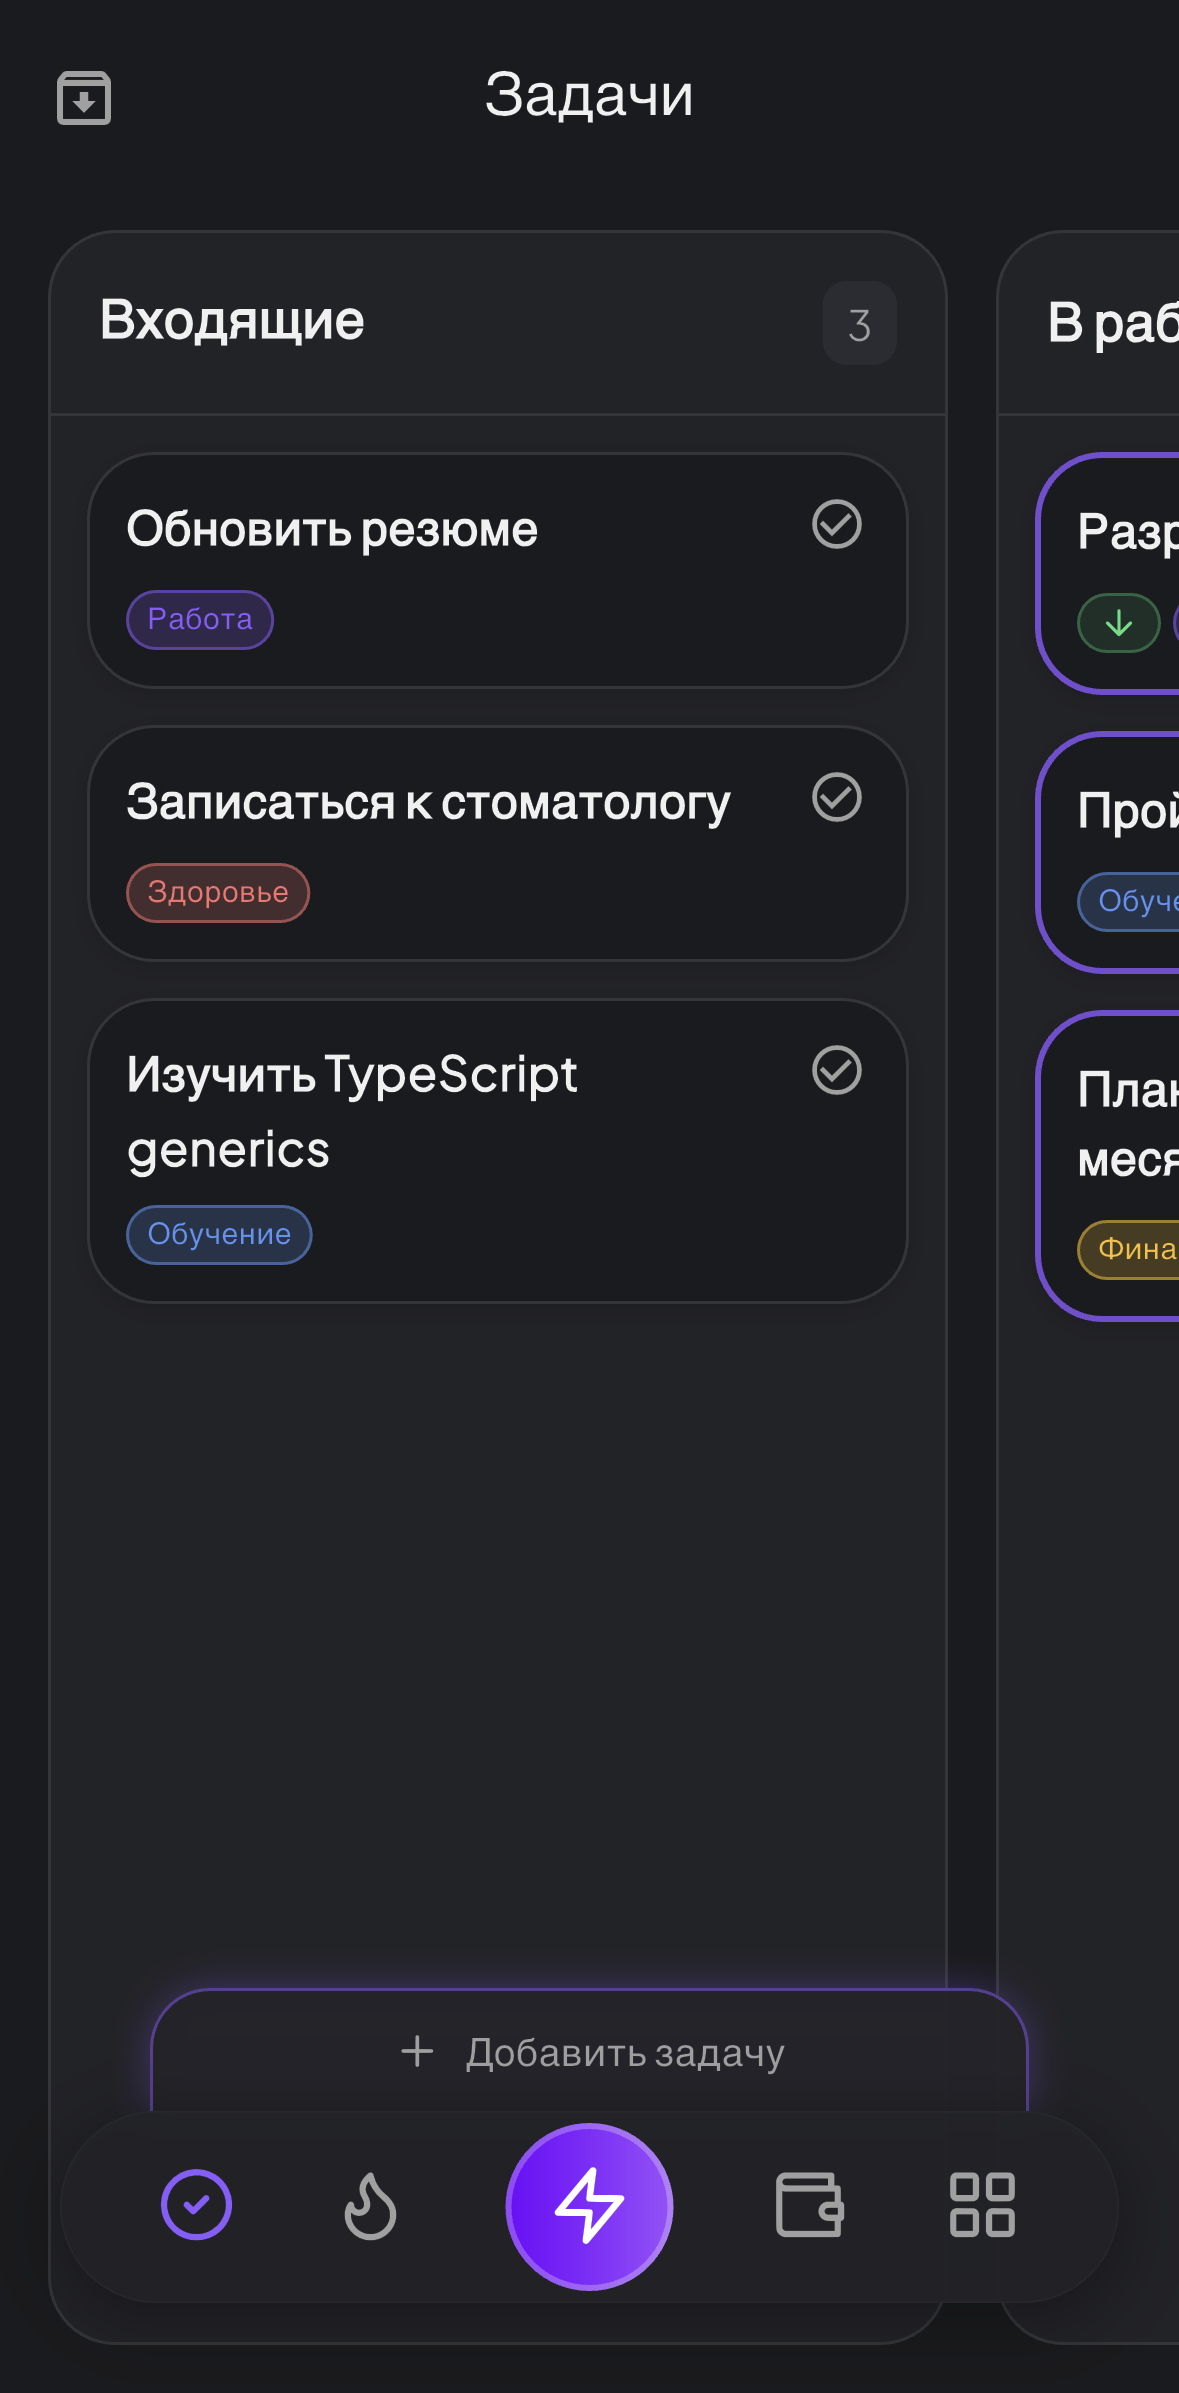Select the Обучение tag on the TypeScript card
1179x2393 pixels.
click(x=219, y=1234)
